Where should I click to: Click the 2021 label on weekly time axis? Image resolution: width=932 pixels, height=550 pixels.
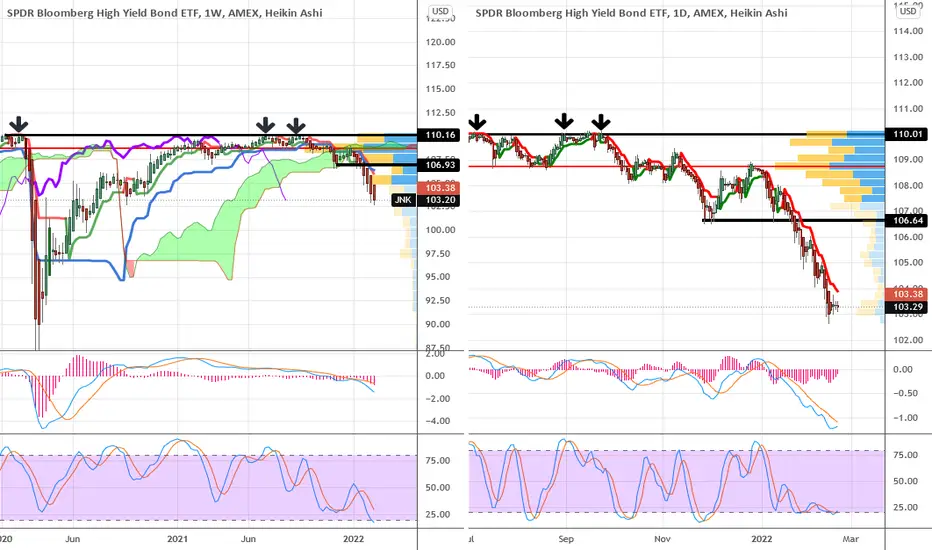point(177,539)
